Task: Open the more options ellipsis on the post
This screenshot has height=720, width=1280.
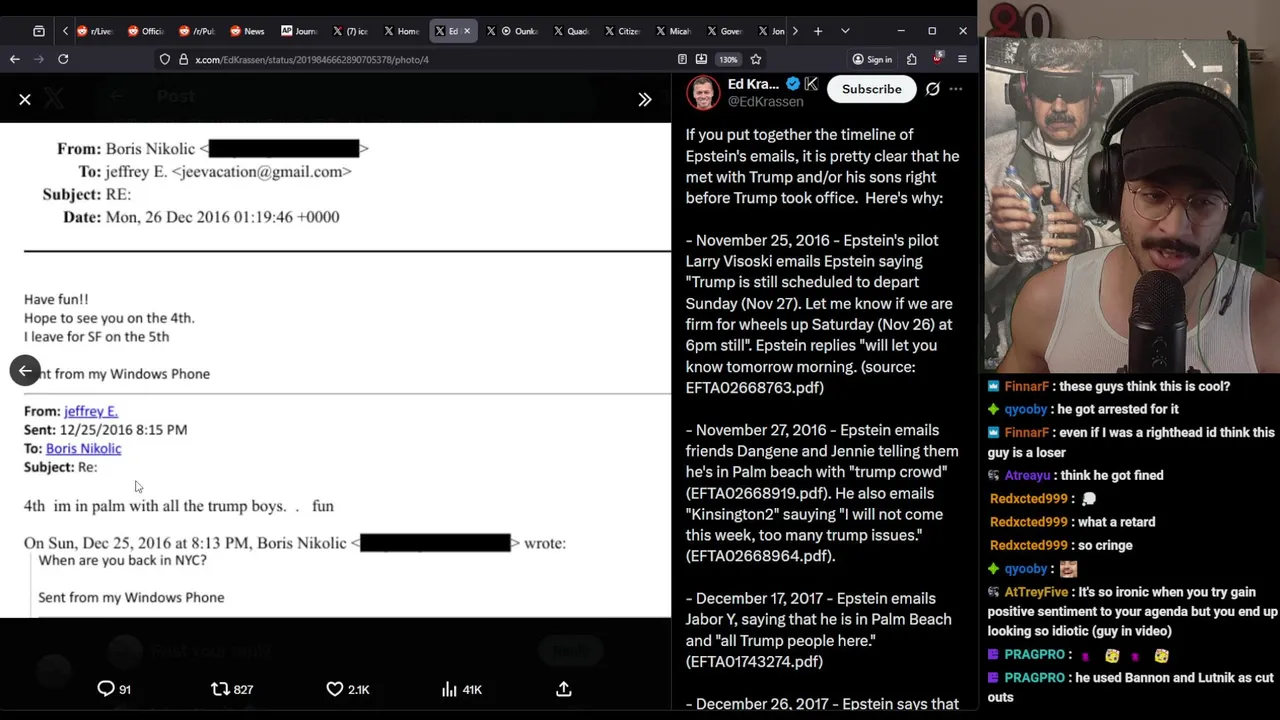Action: [956, 89]
